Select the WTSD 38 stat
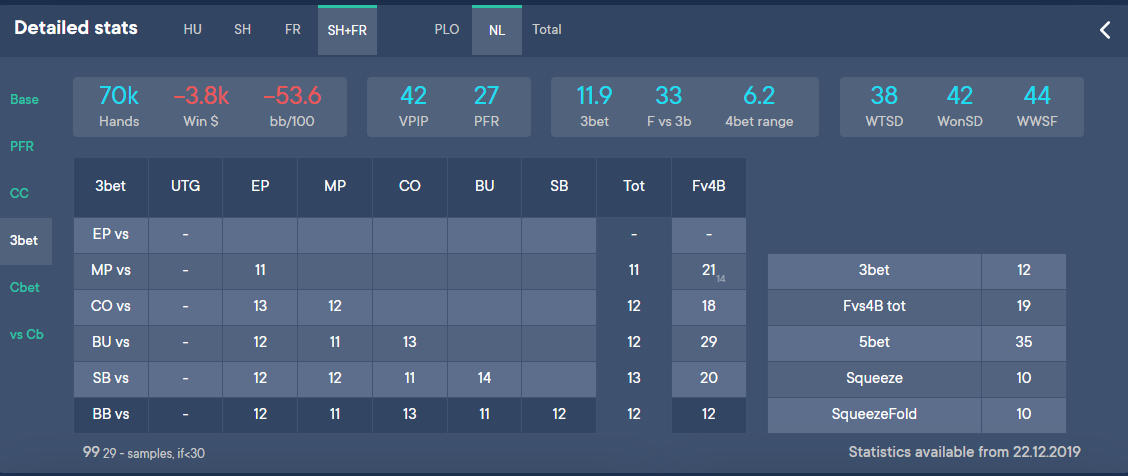Image resolution: width=1128 pixels, height=476 pixels. point(884,106)
